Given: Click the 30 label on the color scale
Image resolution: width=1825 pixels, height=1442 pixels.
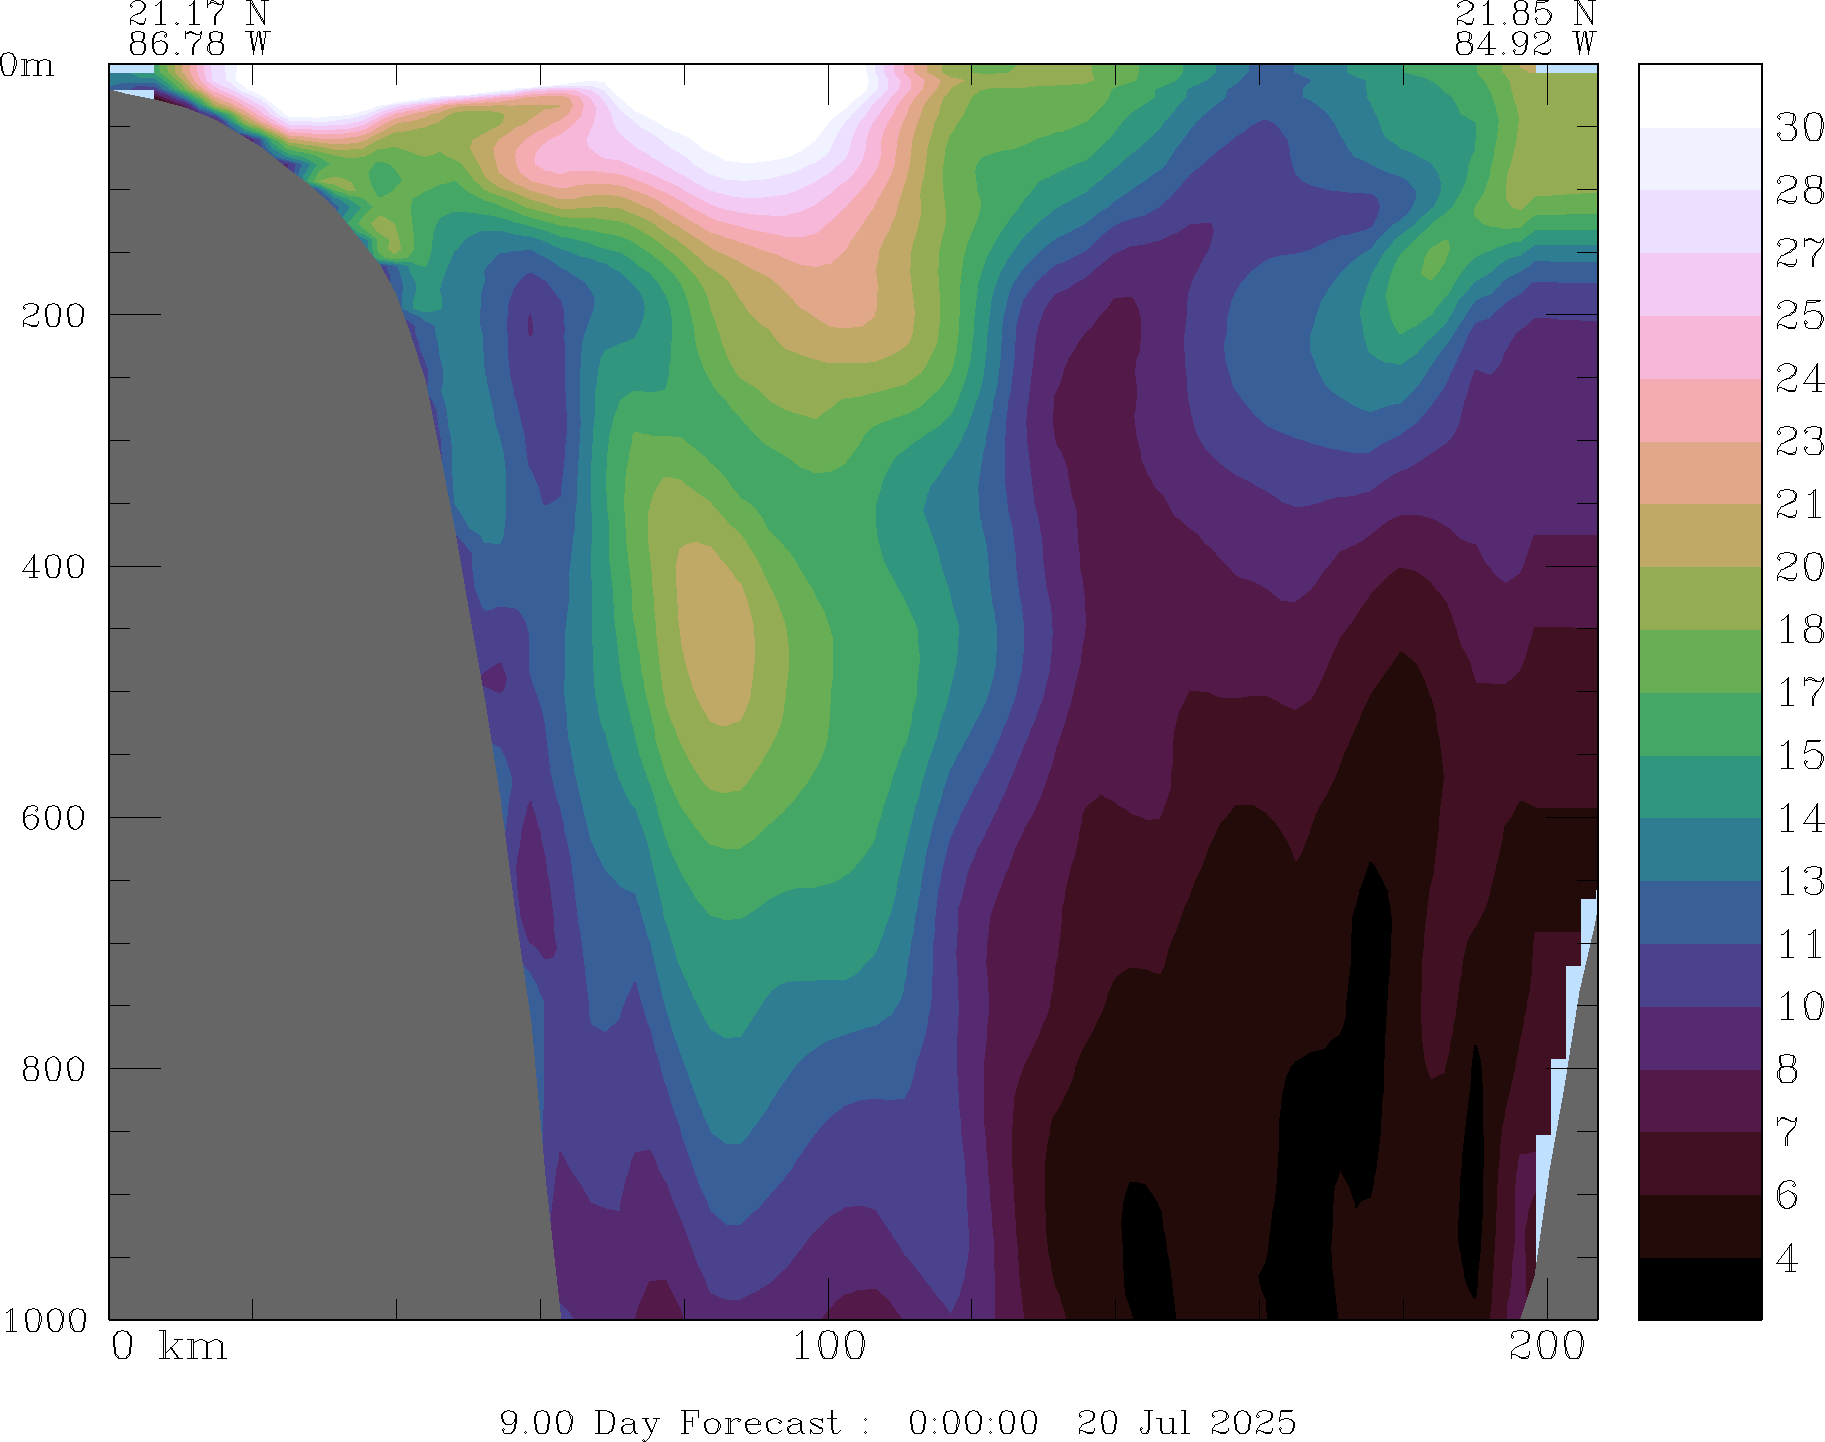Looking at the screenshot, I should [x=1799, y=128].
